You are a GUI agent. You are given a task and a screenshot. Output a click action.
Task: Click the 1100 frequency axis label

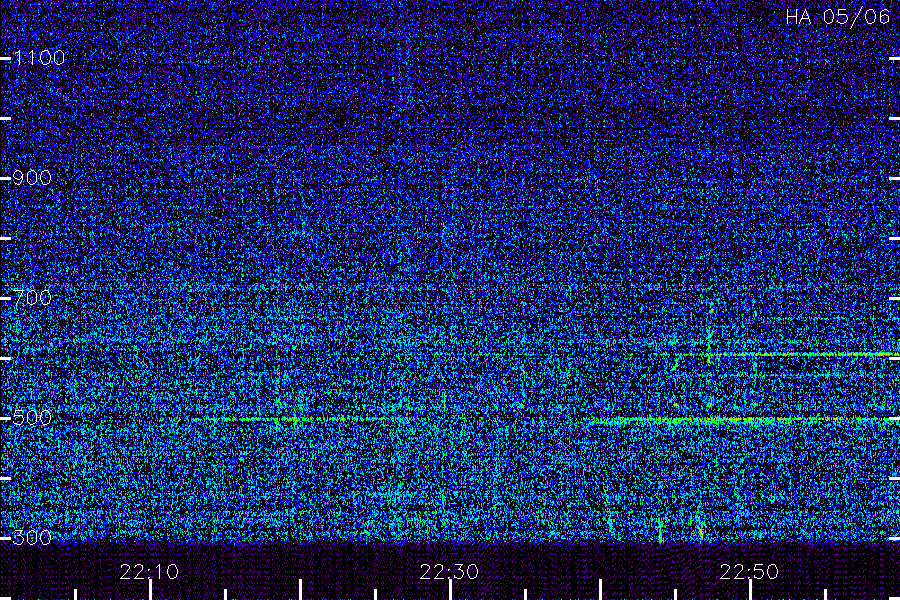39,57
